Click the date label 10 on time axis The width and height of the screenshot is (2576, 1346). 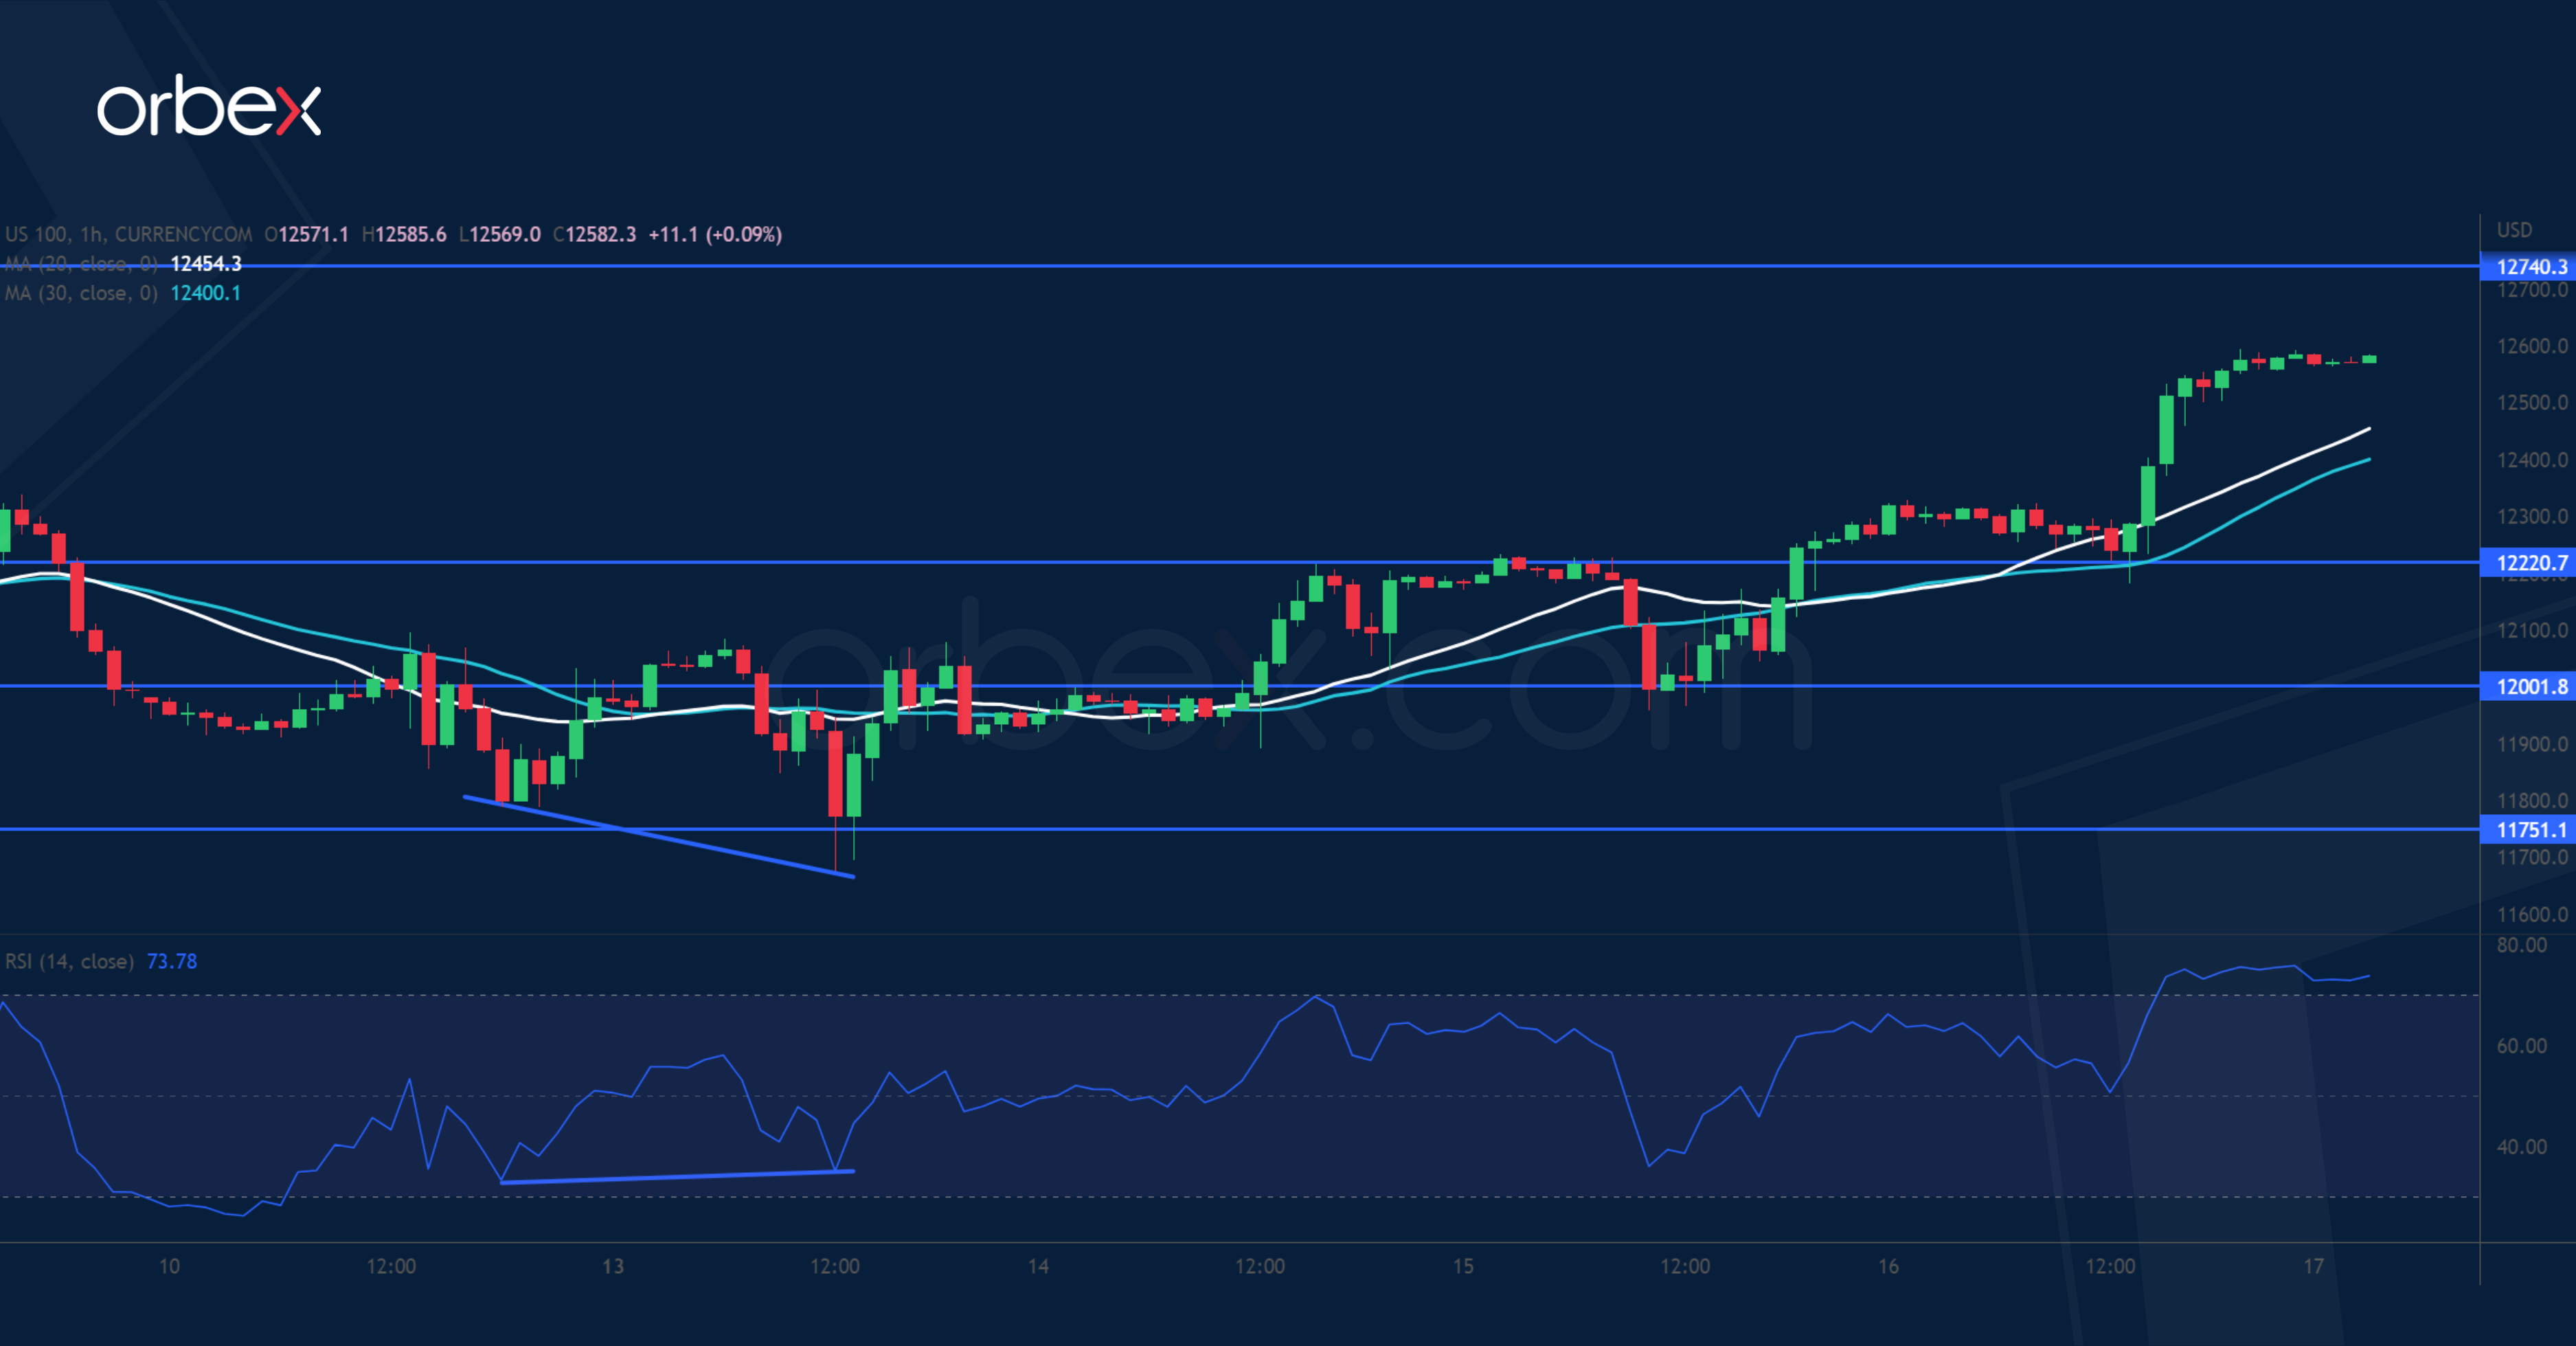point(169,1266)
